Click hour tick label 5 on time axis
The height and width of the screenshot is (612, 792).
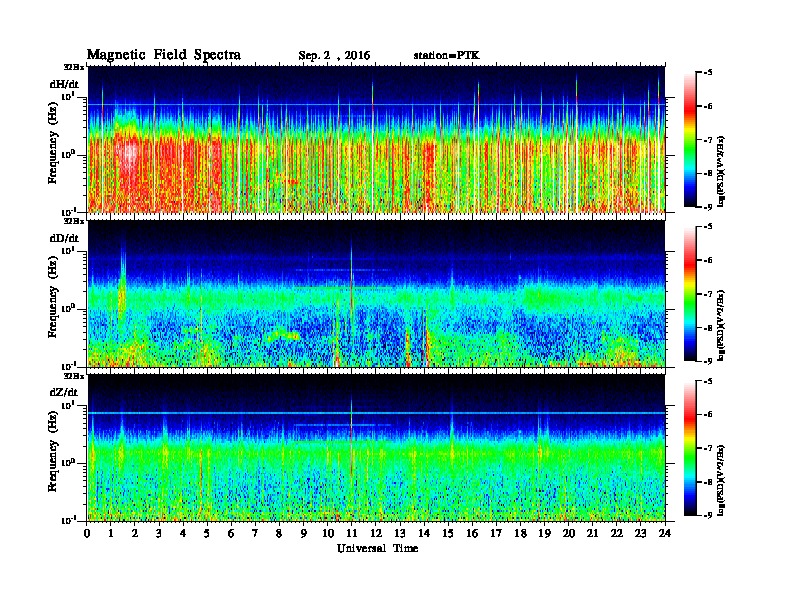207,534
